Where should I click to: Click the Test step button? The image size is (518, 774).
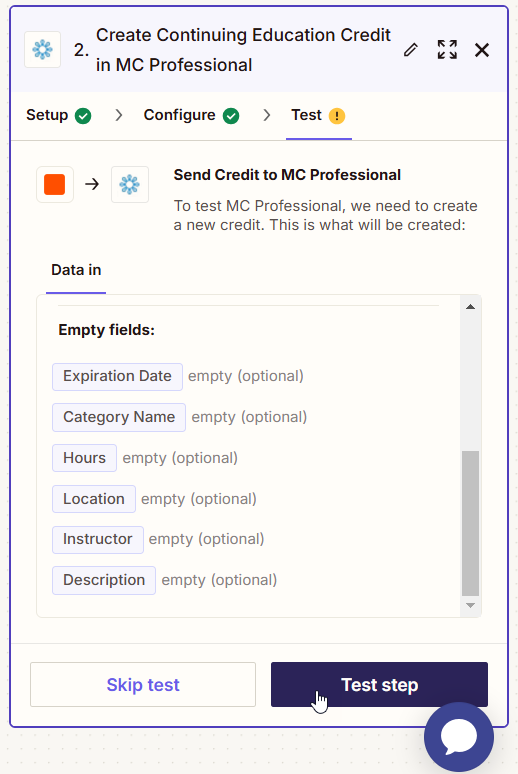coord(379,685)
